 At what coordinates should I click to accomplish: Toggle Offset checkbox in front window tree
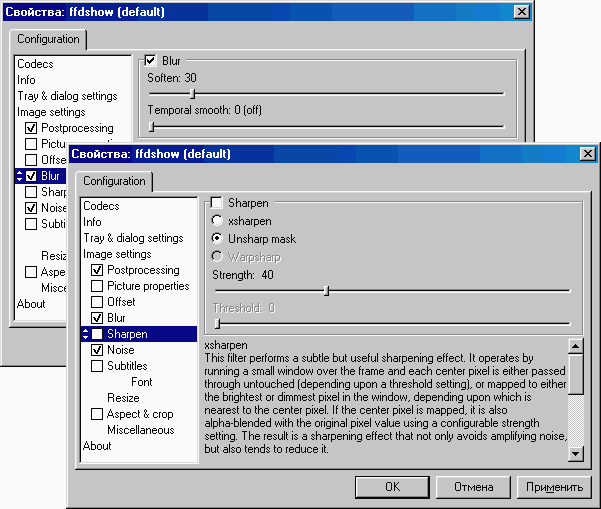click(x=97, y=302)
